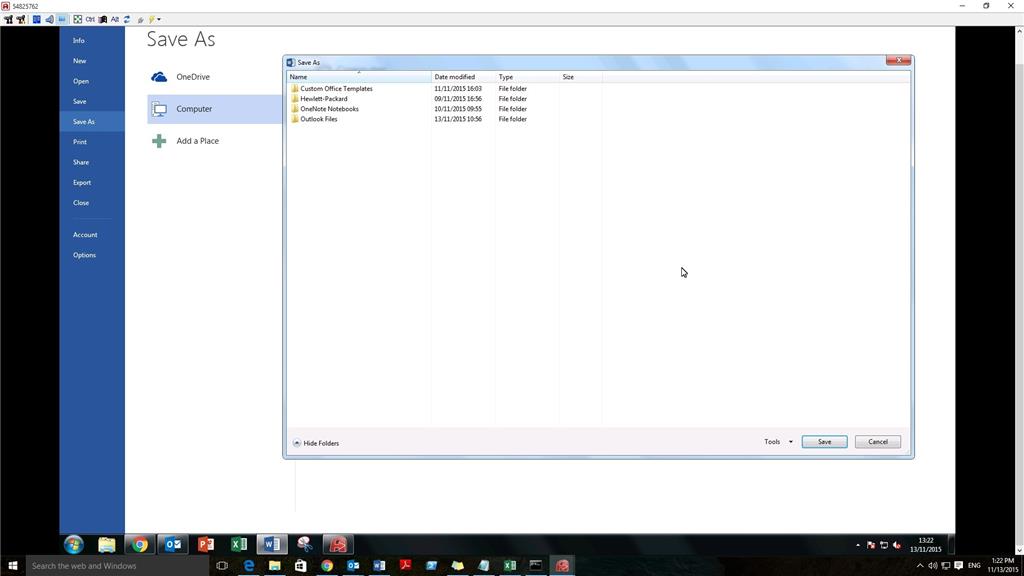Click the speaker icon in remote toolbar

(50, 20)
